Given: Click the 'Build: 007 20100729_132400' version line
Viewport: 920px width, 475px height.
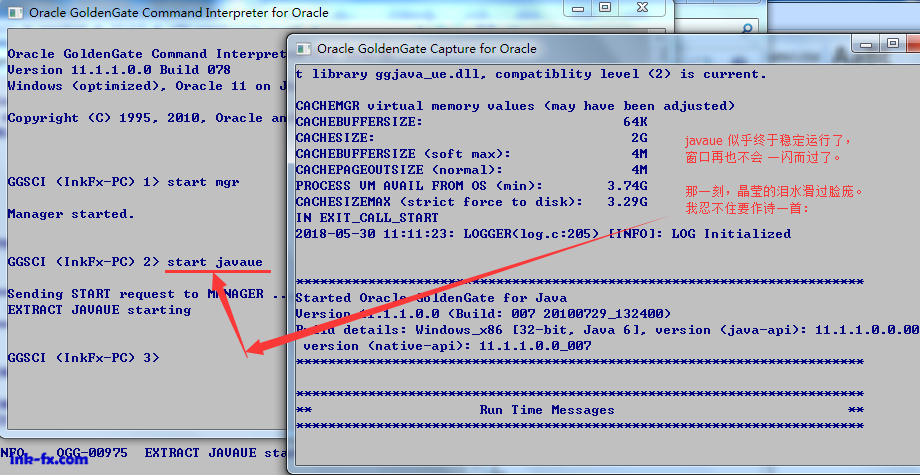Looking at the screenshot, I should [483, 314].
